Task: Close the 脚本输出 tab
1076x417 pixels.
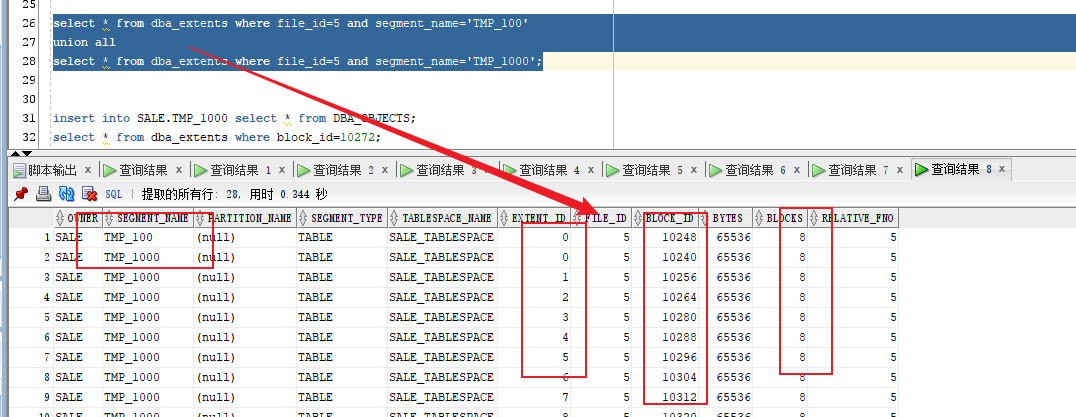Action: tap(89, 170)
